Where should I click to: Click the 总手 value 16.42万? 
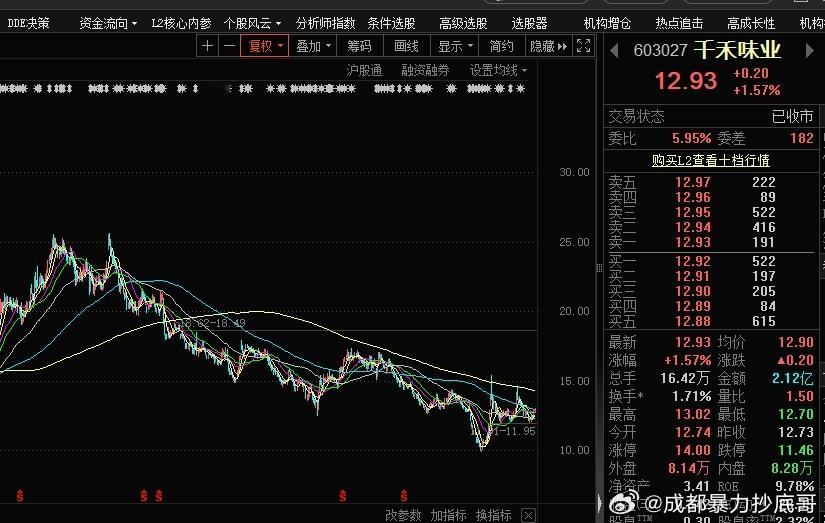click(685, 378)
